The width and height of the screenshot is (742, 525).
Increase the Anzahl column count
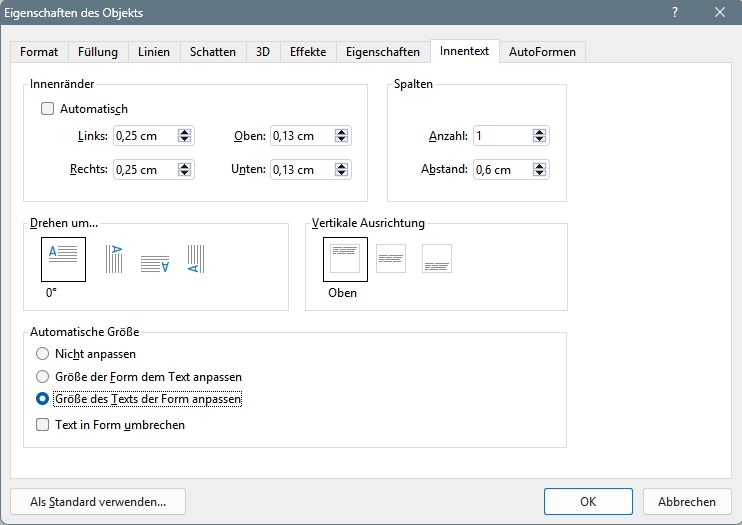539,132
